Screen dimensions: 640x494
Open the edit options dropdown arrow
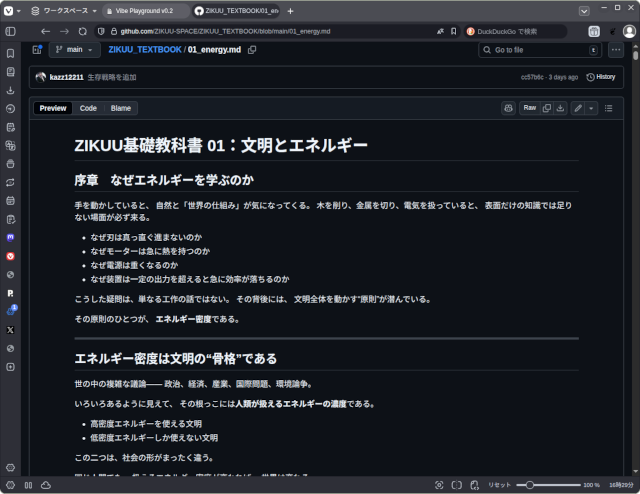click(x=591, y=108)
